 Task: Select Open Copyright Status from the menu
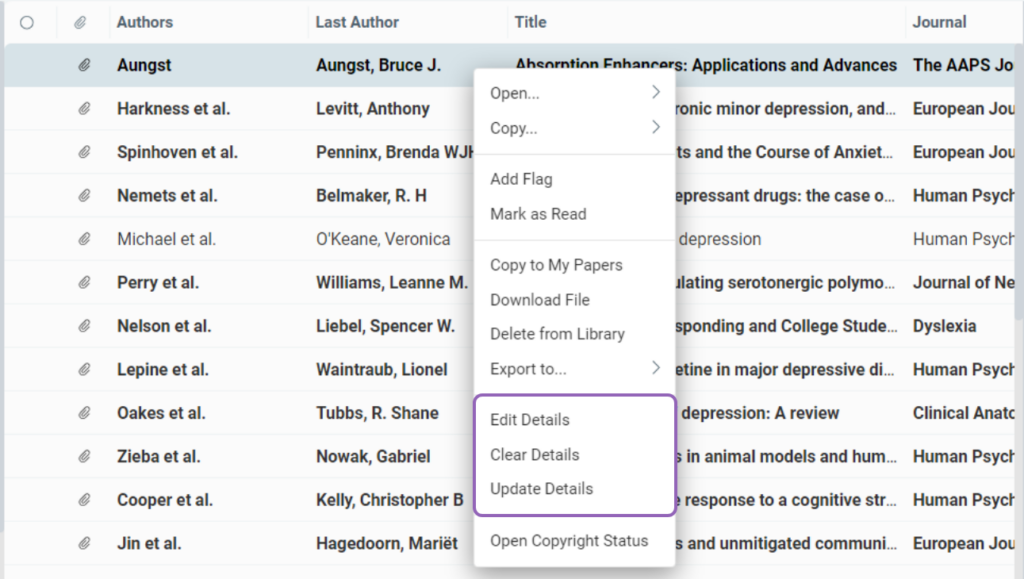pos(568,540)
